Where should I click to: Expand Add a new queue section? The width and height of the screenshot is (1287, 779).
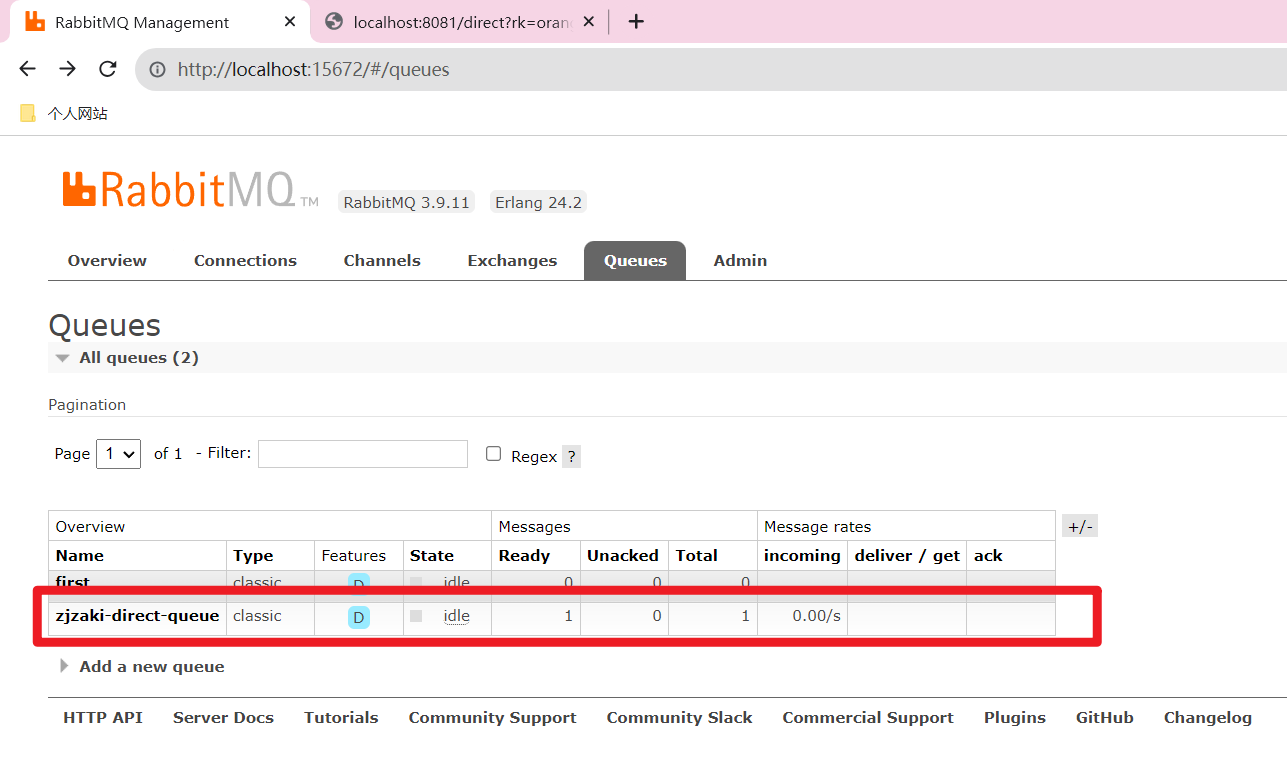[142, 667]
